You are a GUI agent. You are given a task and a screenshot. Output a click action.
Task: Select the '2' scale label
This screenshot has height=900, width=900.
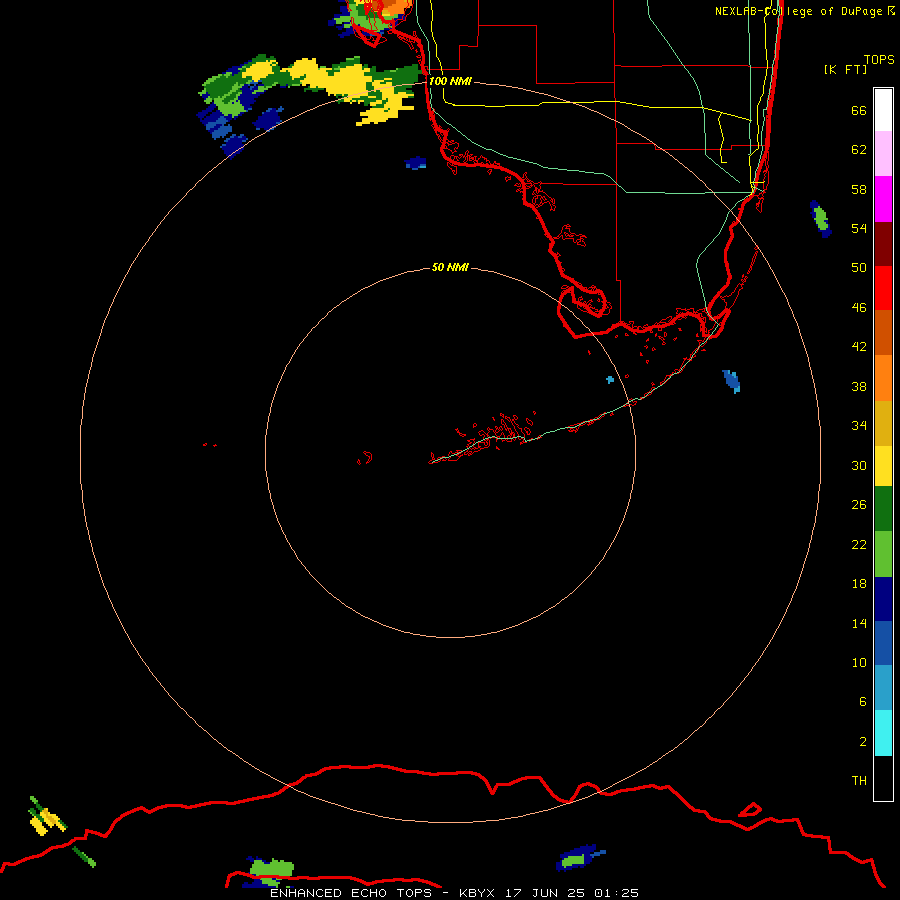point(863,742)
